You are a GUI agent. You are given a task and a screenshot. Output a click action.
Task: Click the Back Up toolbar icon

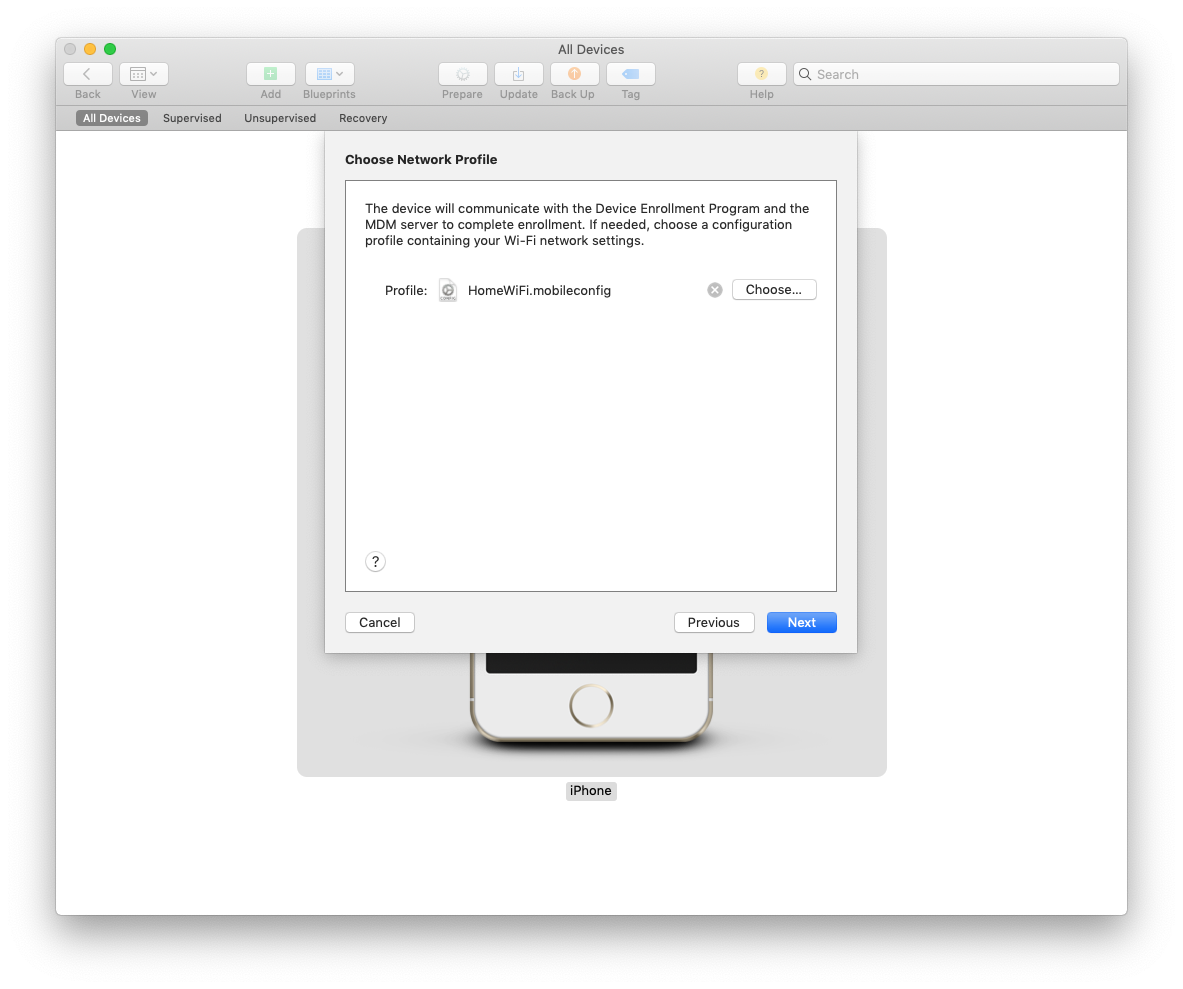[x=574, y=74]
